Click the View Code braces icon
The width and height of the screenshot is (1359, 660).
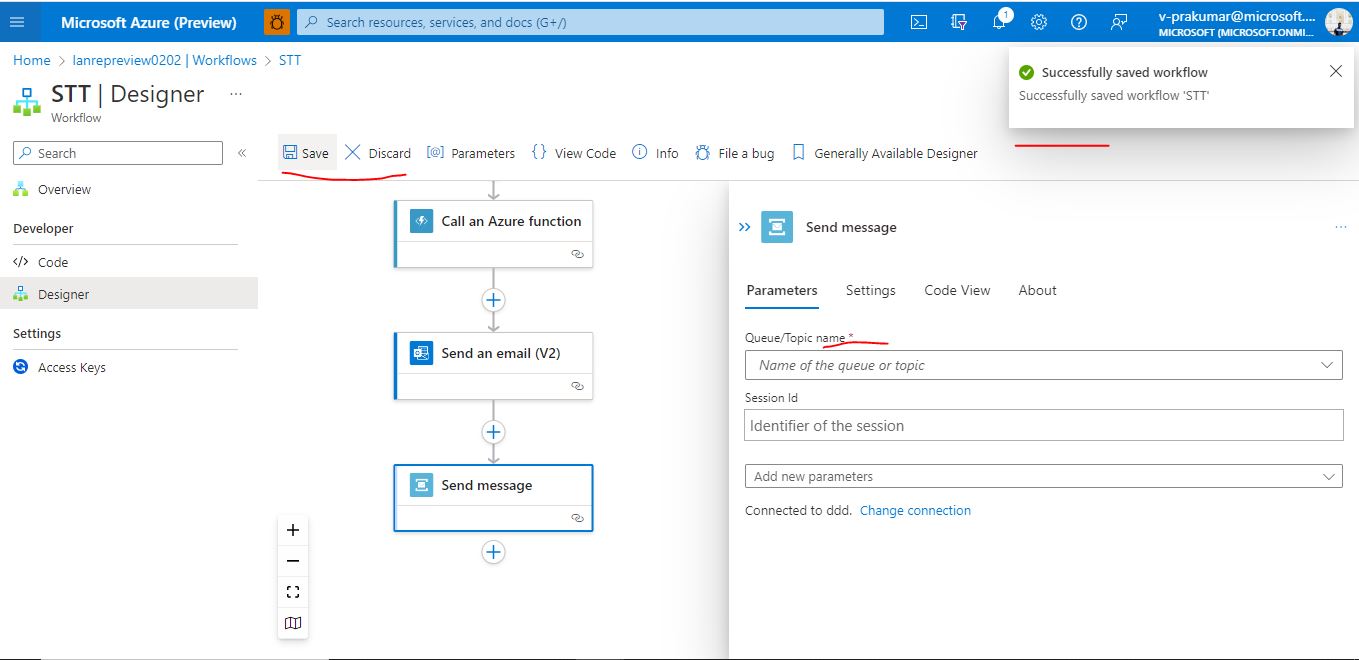pos(540,152)
